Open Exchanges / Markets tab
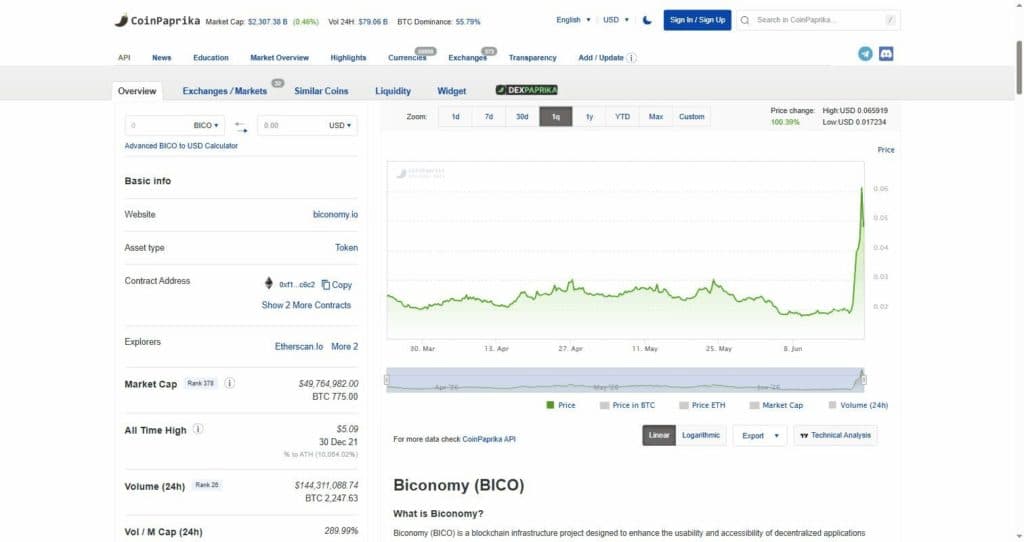Image resolution: width=1024 pixels, height=542 pixels. point(225,91)
